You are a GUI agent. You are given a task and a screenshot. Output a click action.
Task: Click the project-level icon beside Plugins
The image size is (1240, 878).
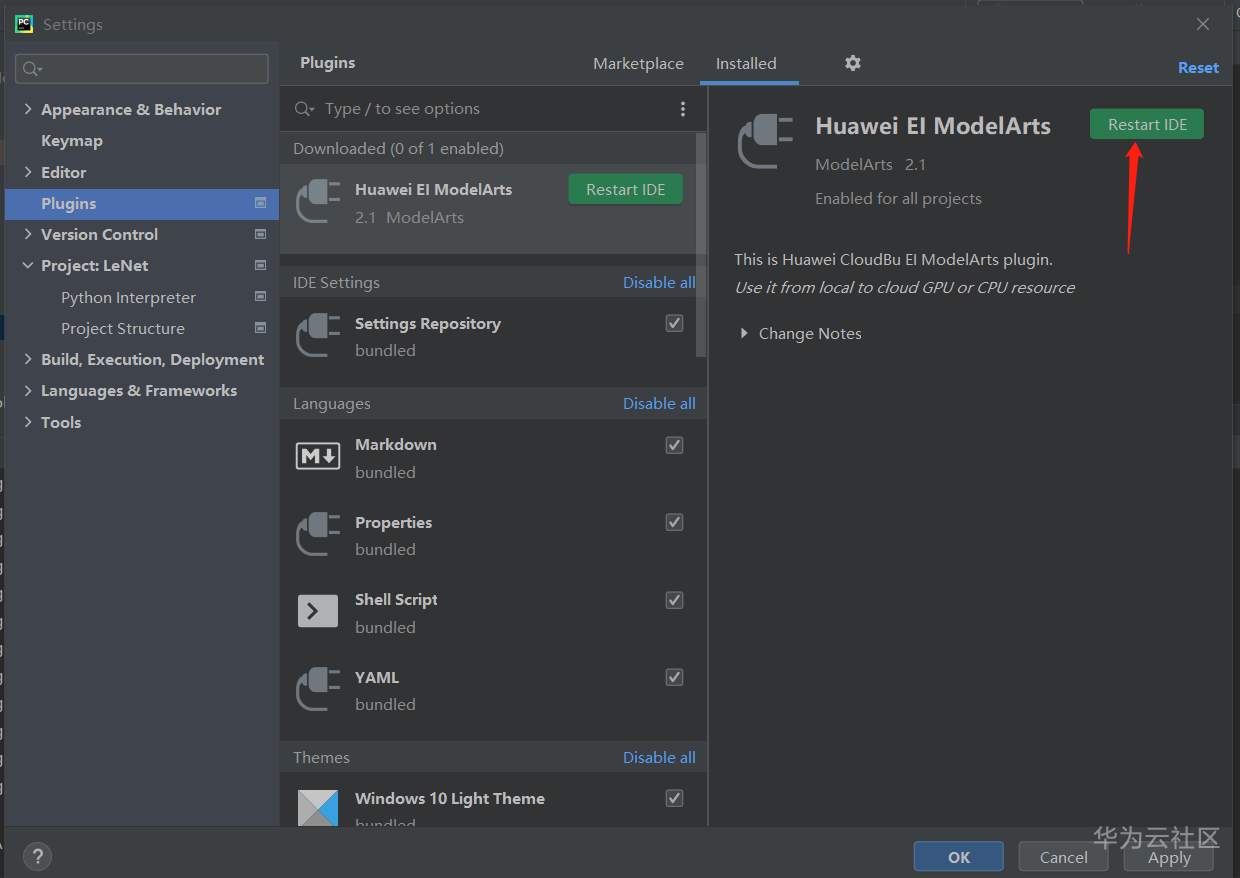click(x=261, y=203)
